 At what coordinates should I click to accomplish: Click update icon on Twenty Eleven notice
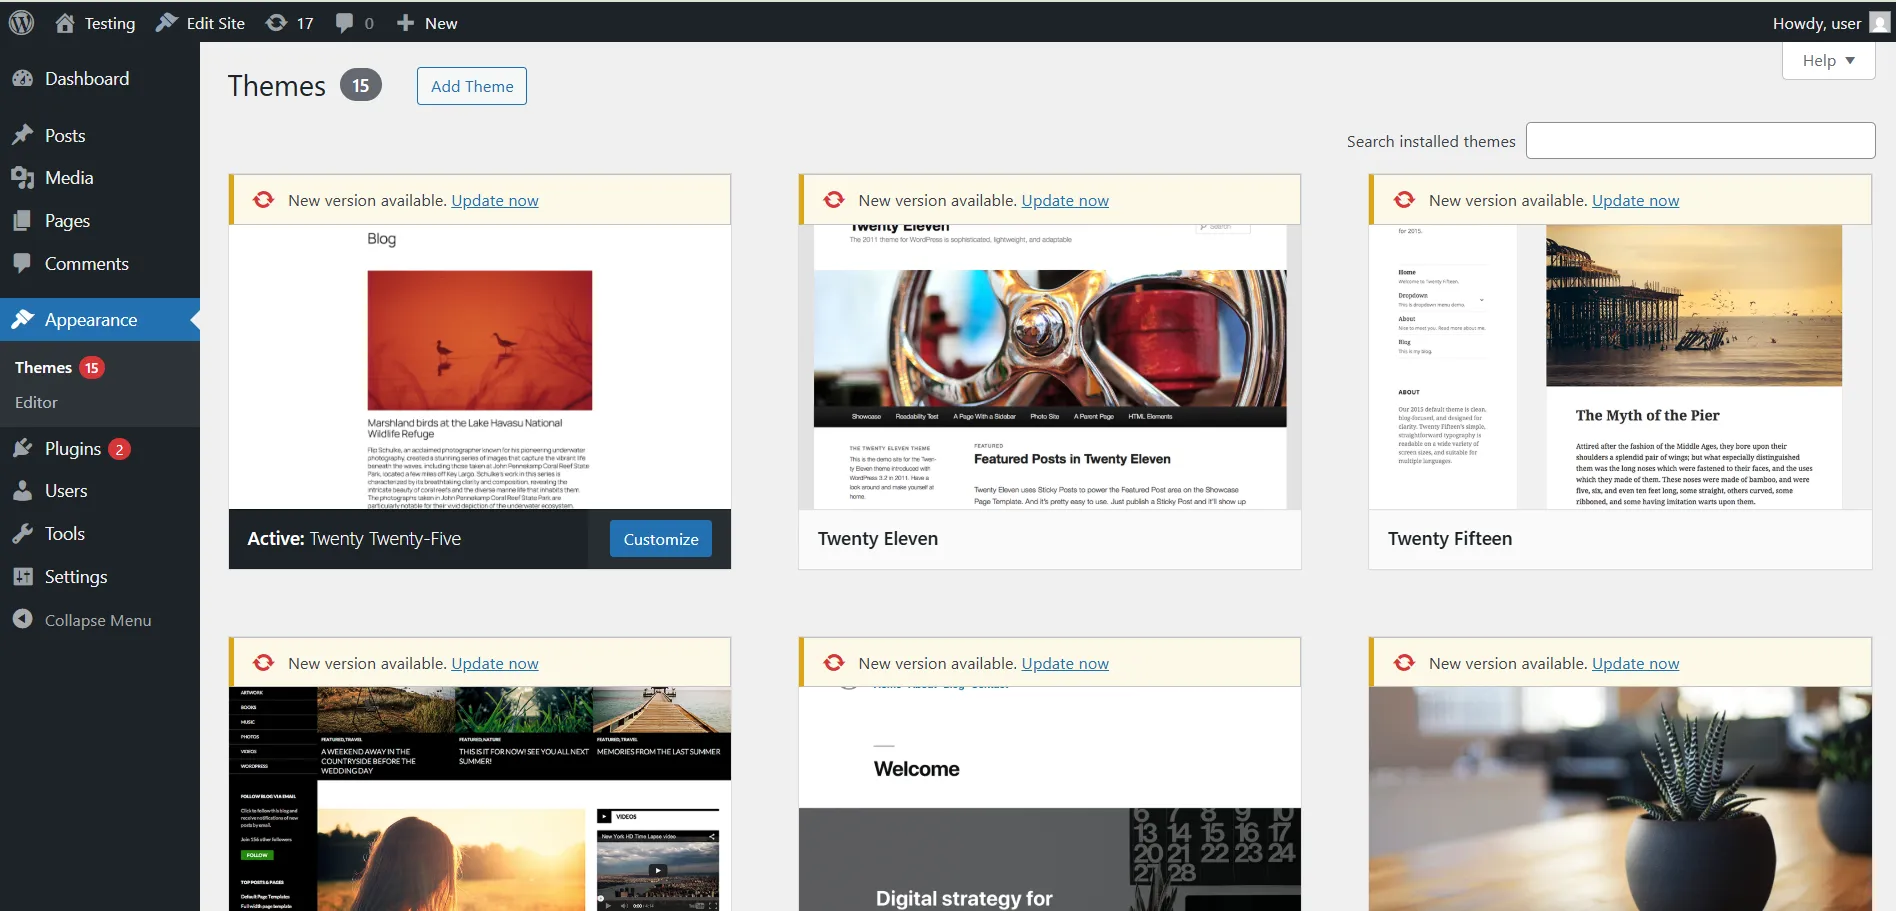click(834, 200)
